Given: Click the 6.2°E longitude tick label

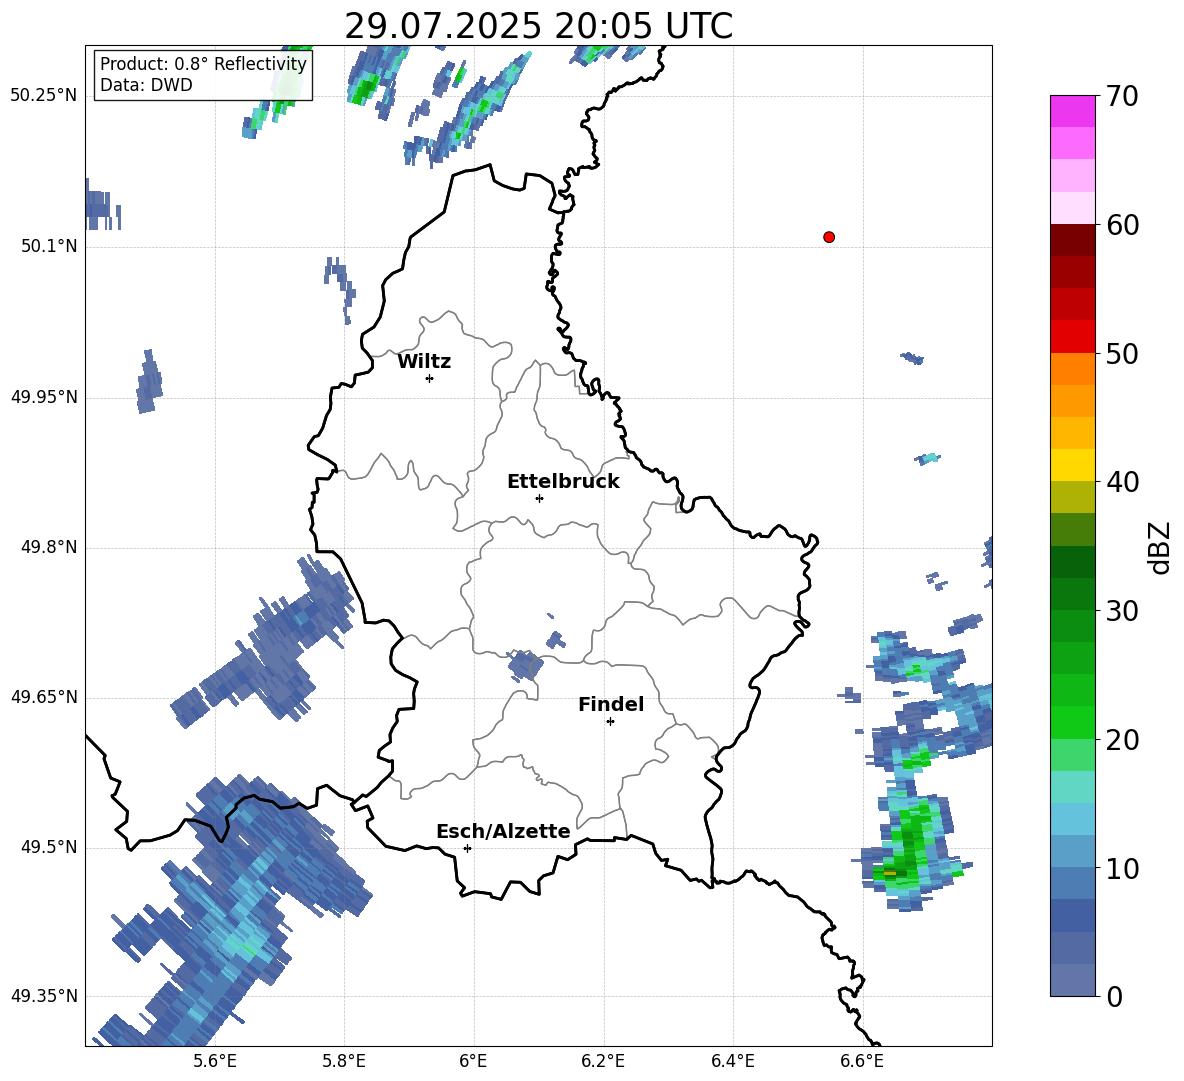Looking at the screenshot, I should [603, 1061].
